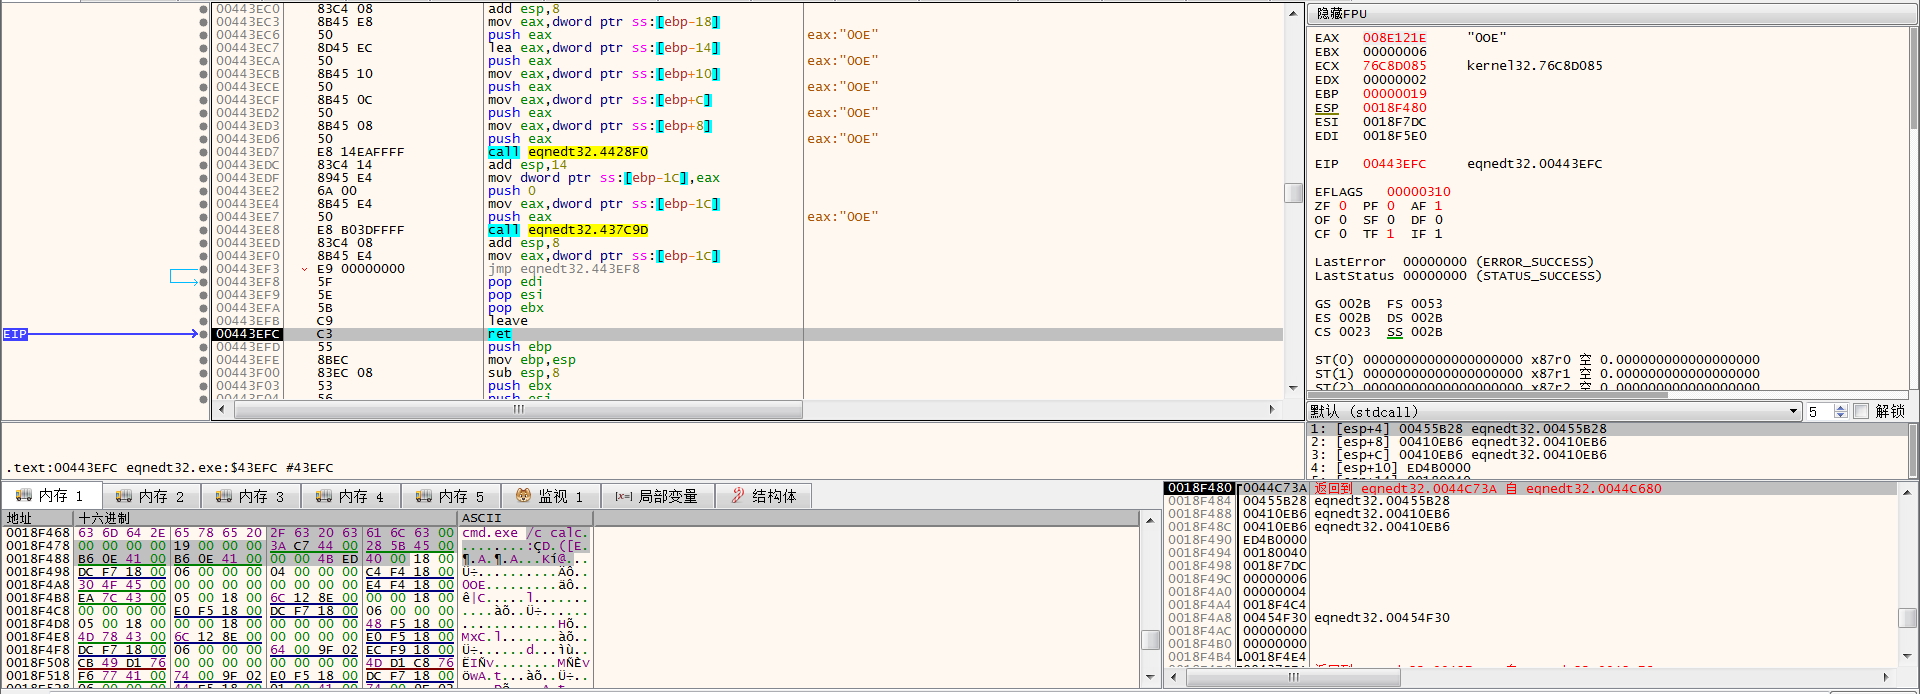
Task: Open the 内存 2 dump tab
Action: coord(151,496)
